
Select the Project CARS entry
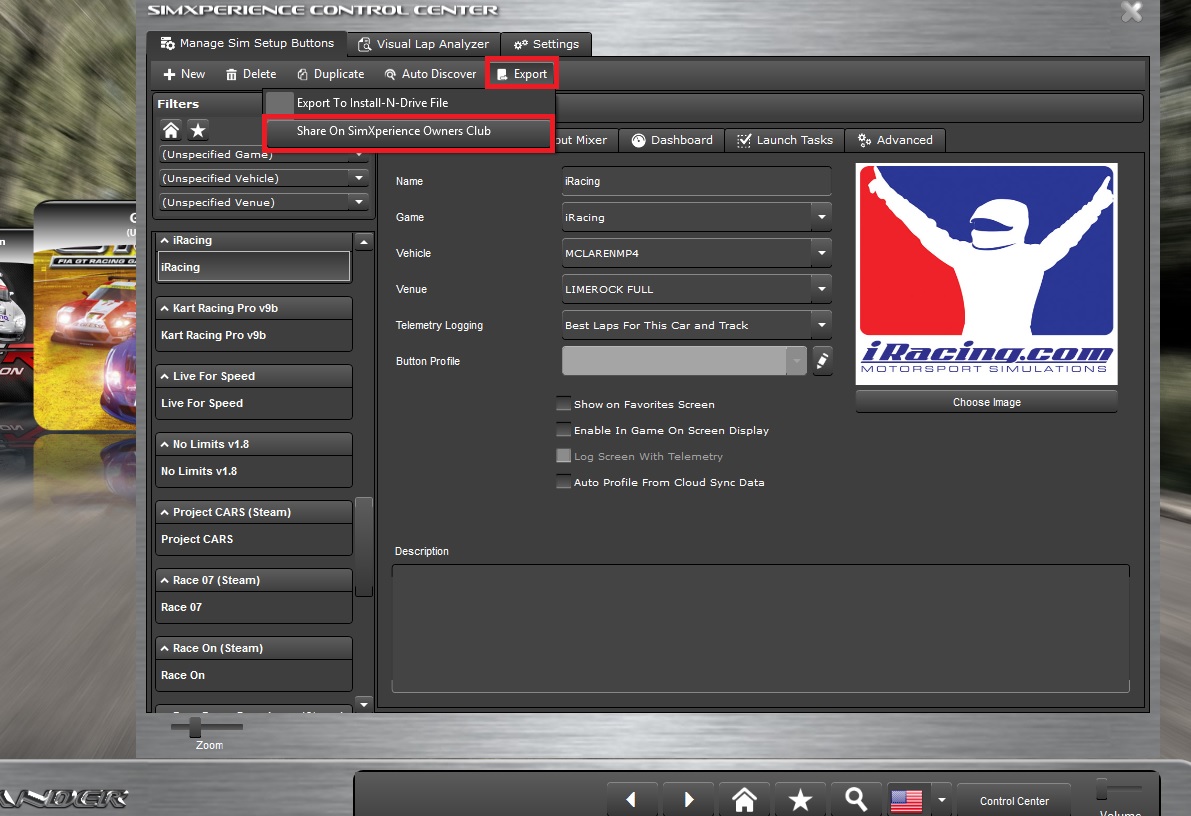[x=254, y=539]
